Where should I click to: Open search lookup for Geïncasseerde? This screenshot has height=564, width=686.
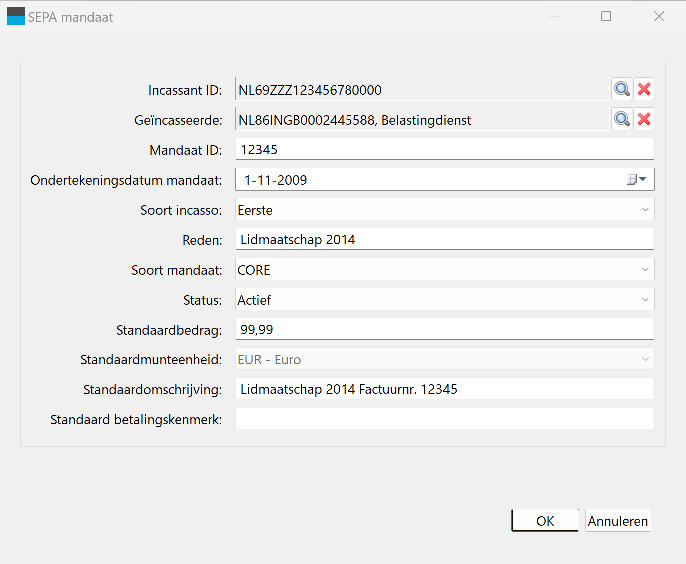[x=622, y=119]
